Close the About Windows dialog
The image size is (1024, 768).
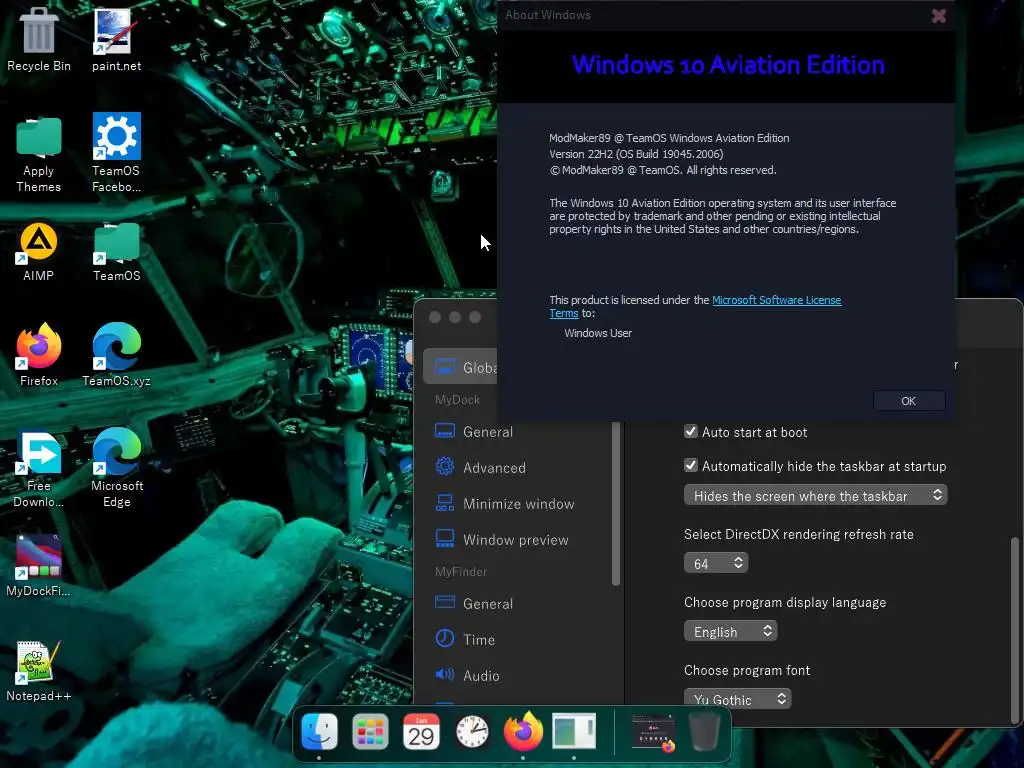[x=938, y=15]
